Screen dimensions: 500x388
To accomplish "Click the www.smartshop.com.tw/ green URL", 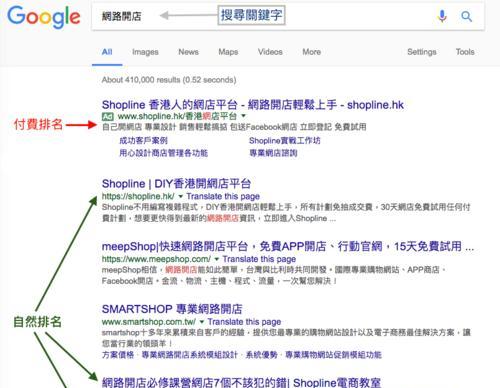I will tap(149, 322).
